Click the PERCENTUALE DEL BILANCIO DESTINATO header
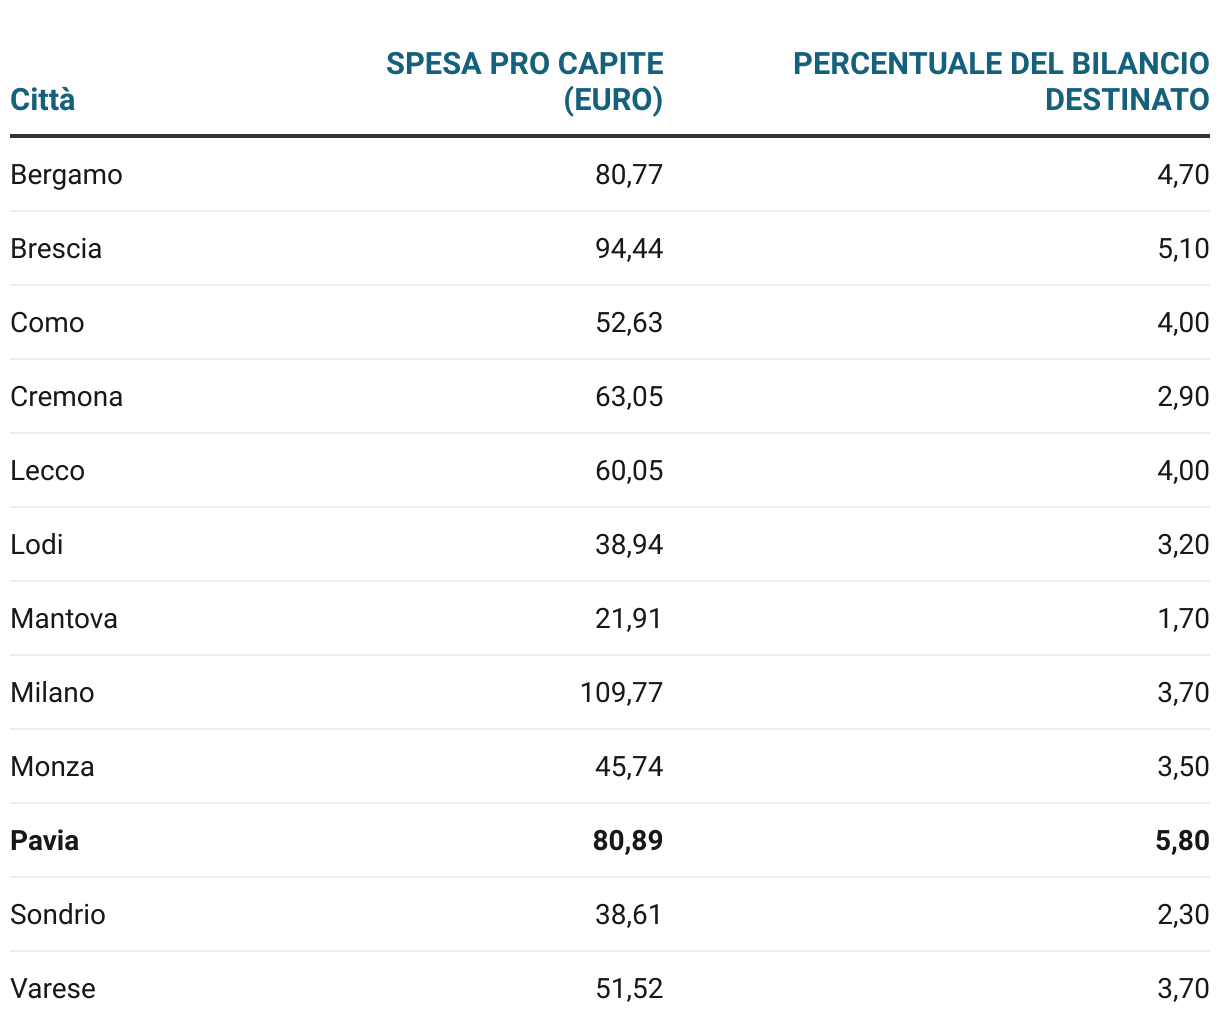 click(1001, 82)
